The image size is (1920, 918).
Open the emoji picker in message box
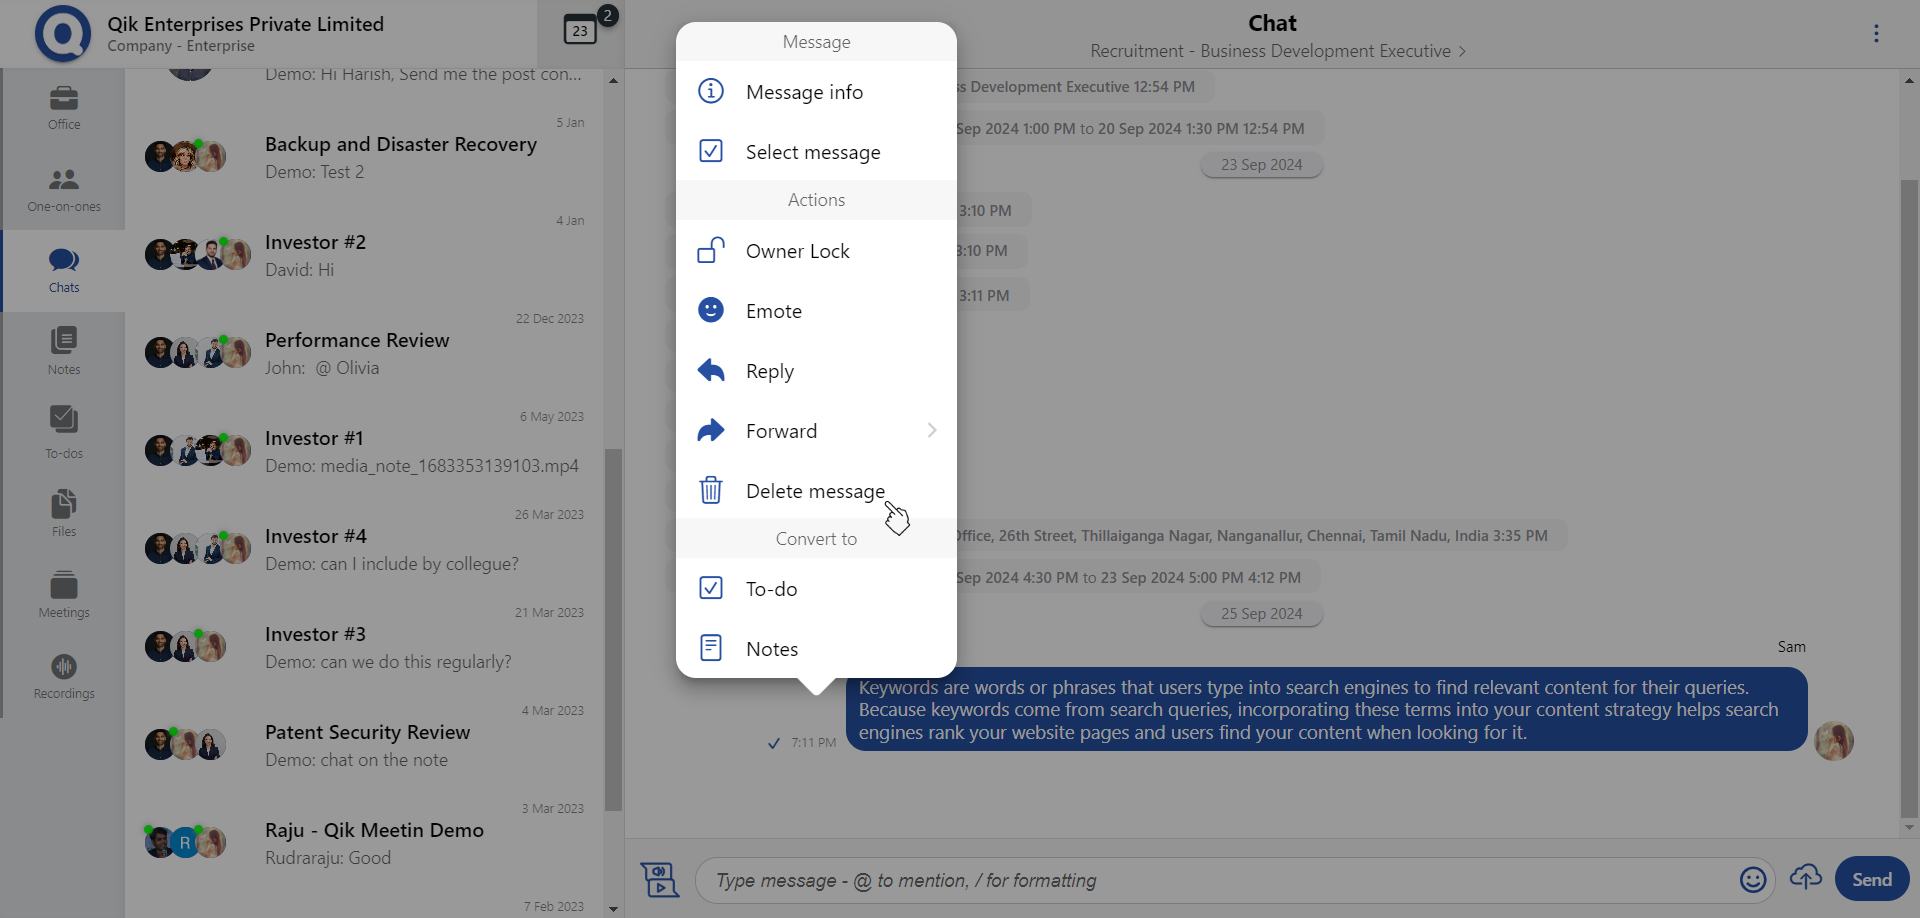[1752, 880]
